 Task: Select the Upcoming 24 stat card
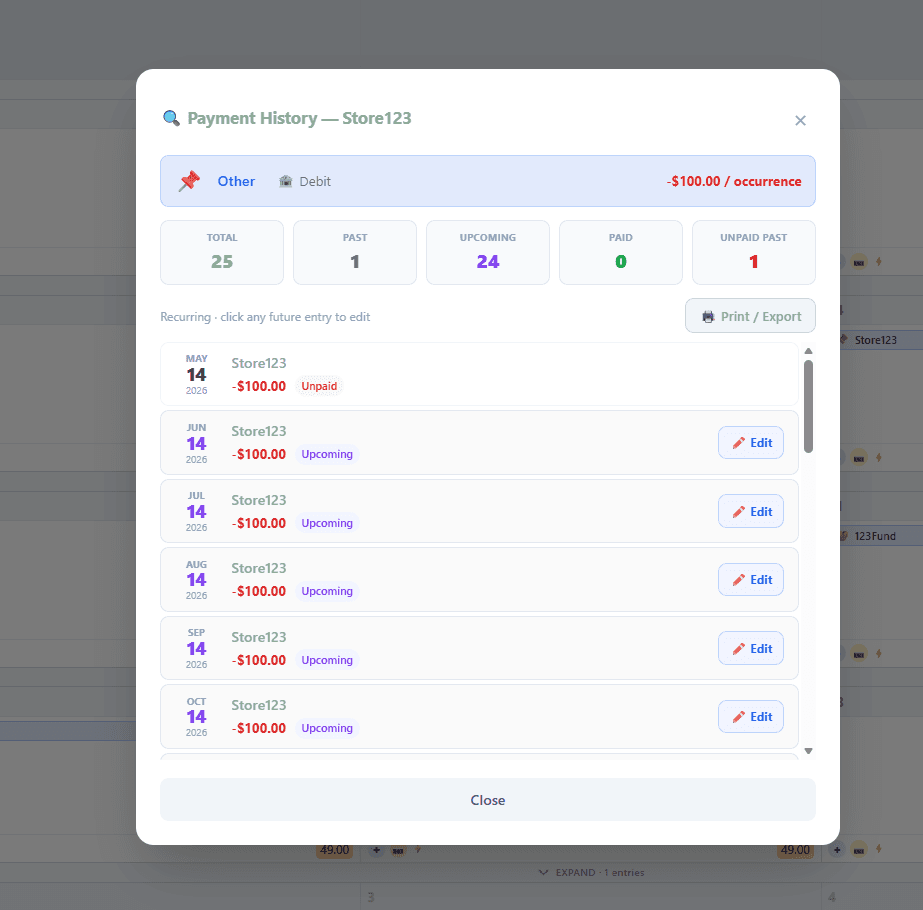487,253
